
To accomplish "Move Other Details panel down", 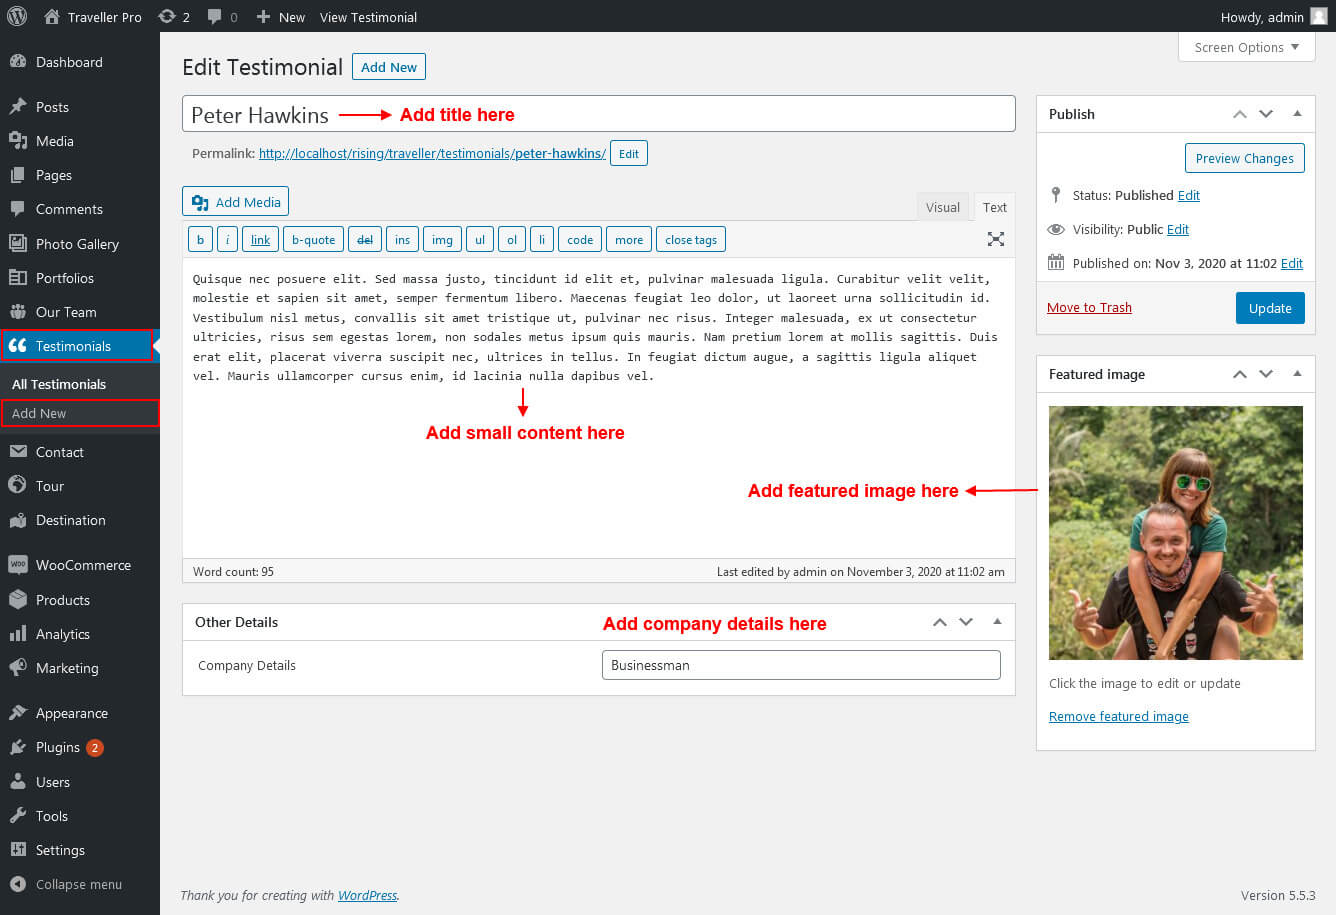I will click(965, 622).
